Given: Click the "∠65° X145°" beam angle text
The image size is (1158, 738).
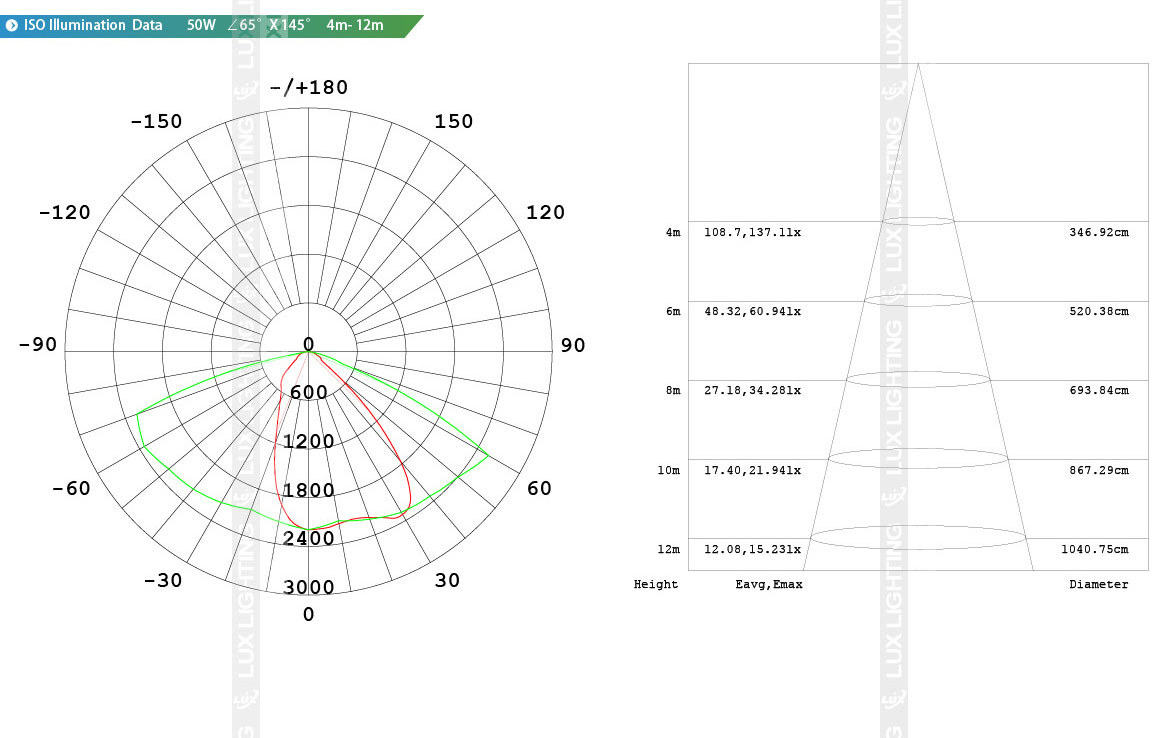Looking at the screenshot, I should 269,25.
